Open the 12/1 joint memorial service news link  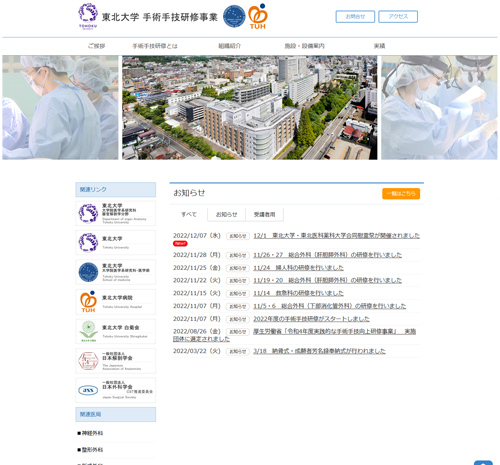(336, 236)
